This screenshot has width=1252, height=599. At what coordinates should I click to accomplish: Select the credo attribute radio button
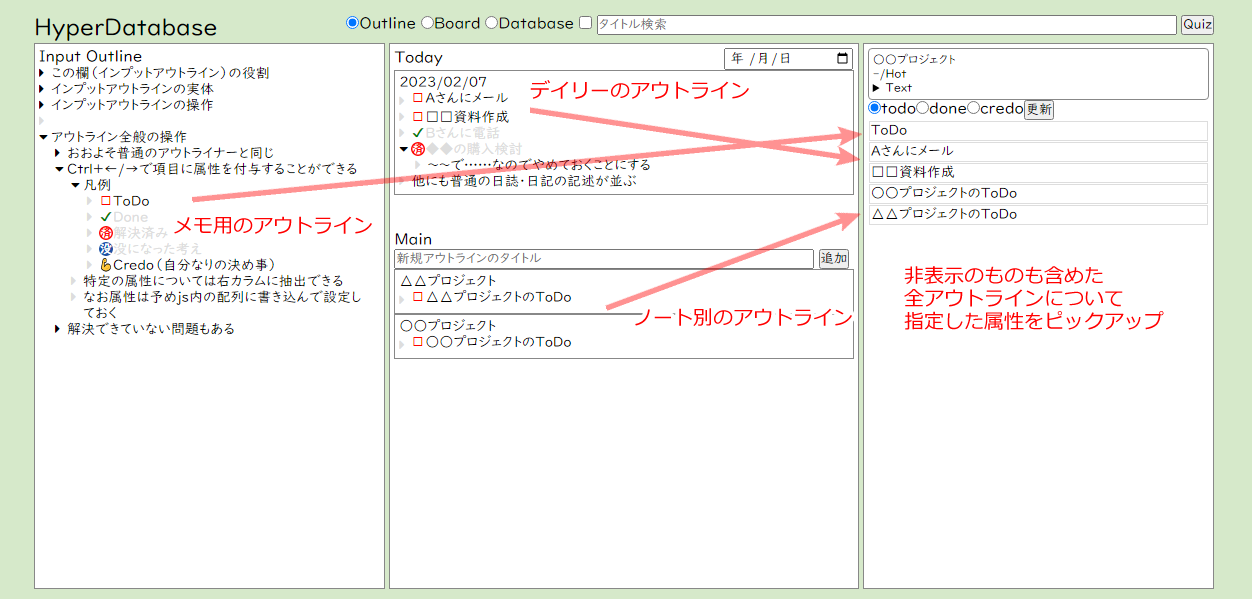pyautogui.click(x=973, y=108)
